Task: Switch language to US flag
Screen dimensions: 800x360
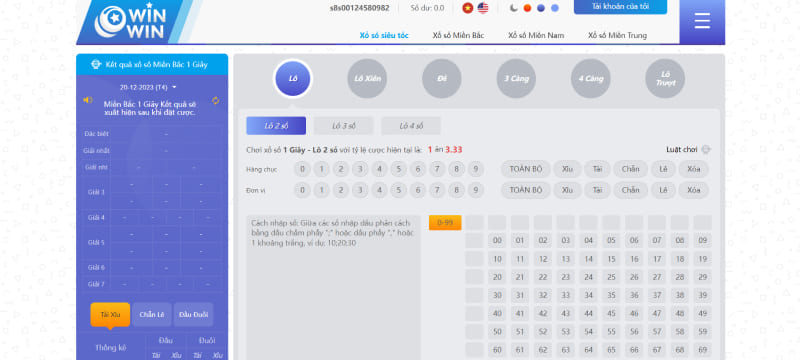Action: pyautogui.click(x=483, y=8)
